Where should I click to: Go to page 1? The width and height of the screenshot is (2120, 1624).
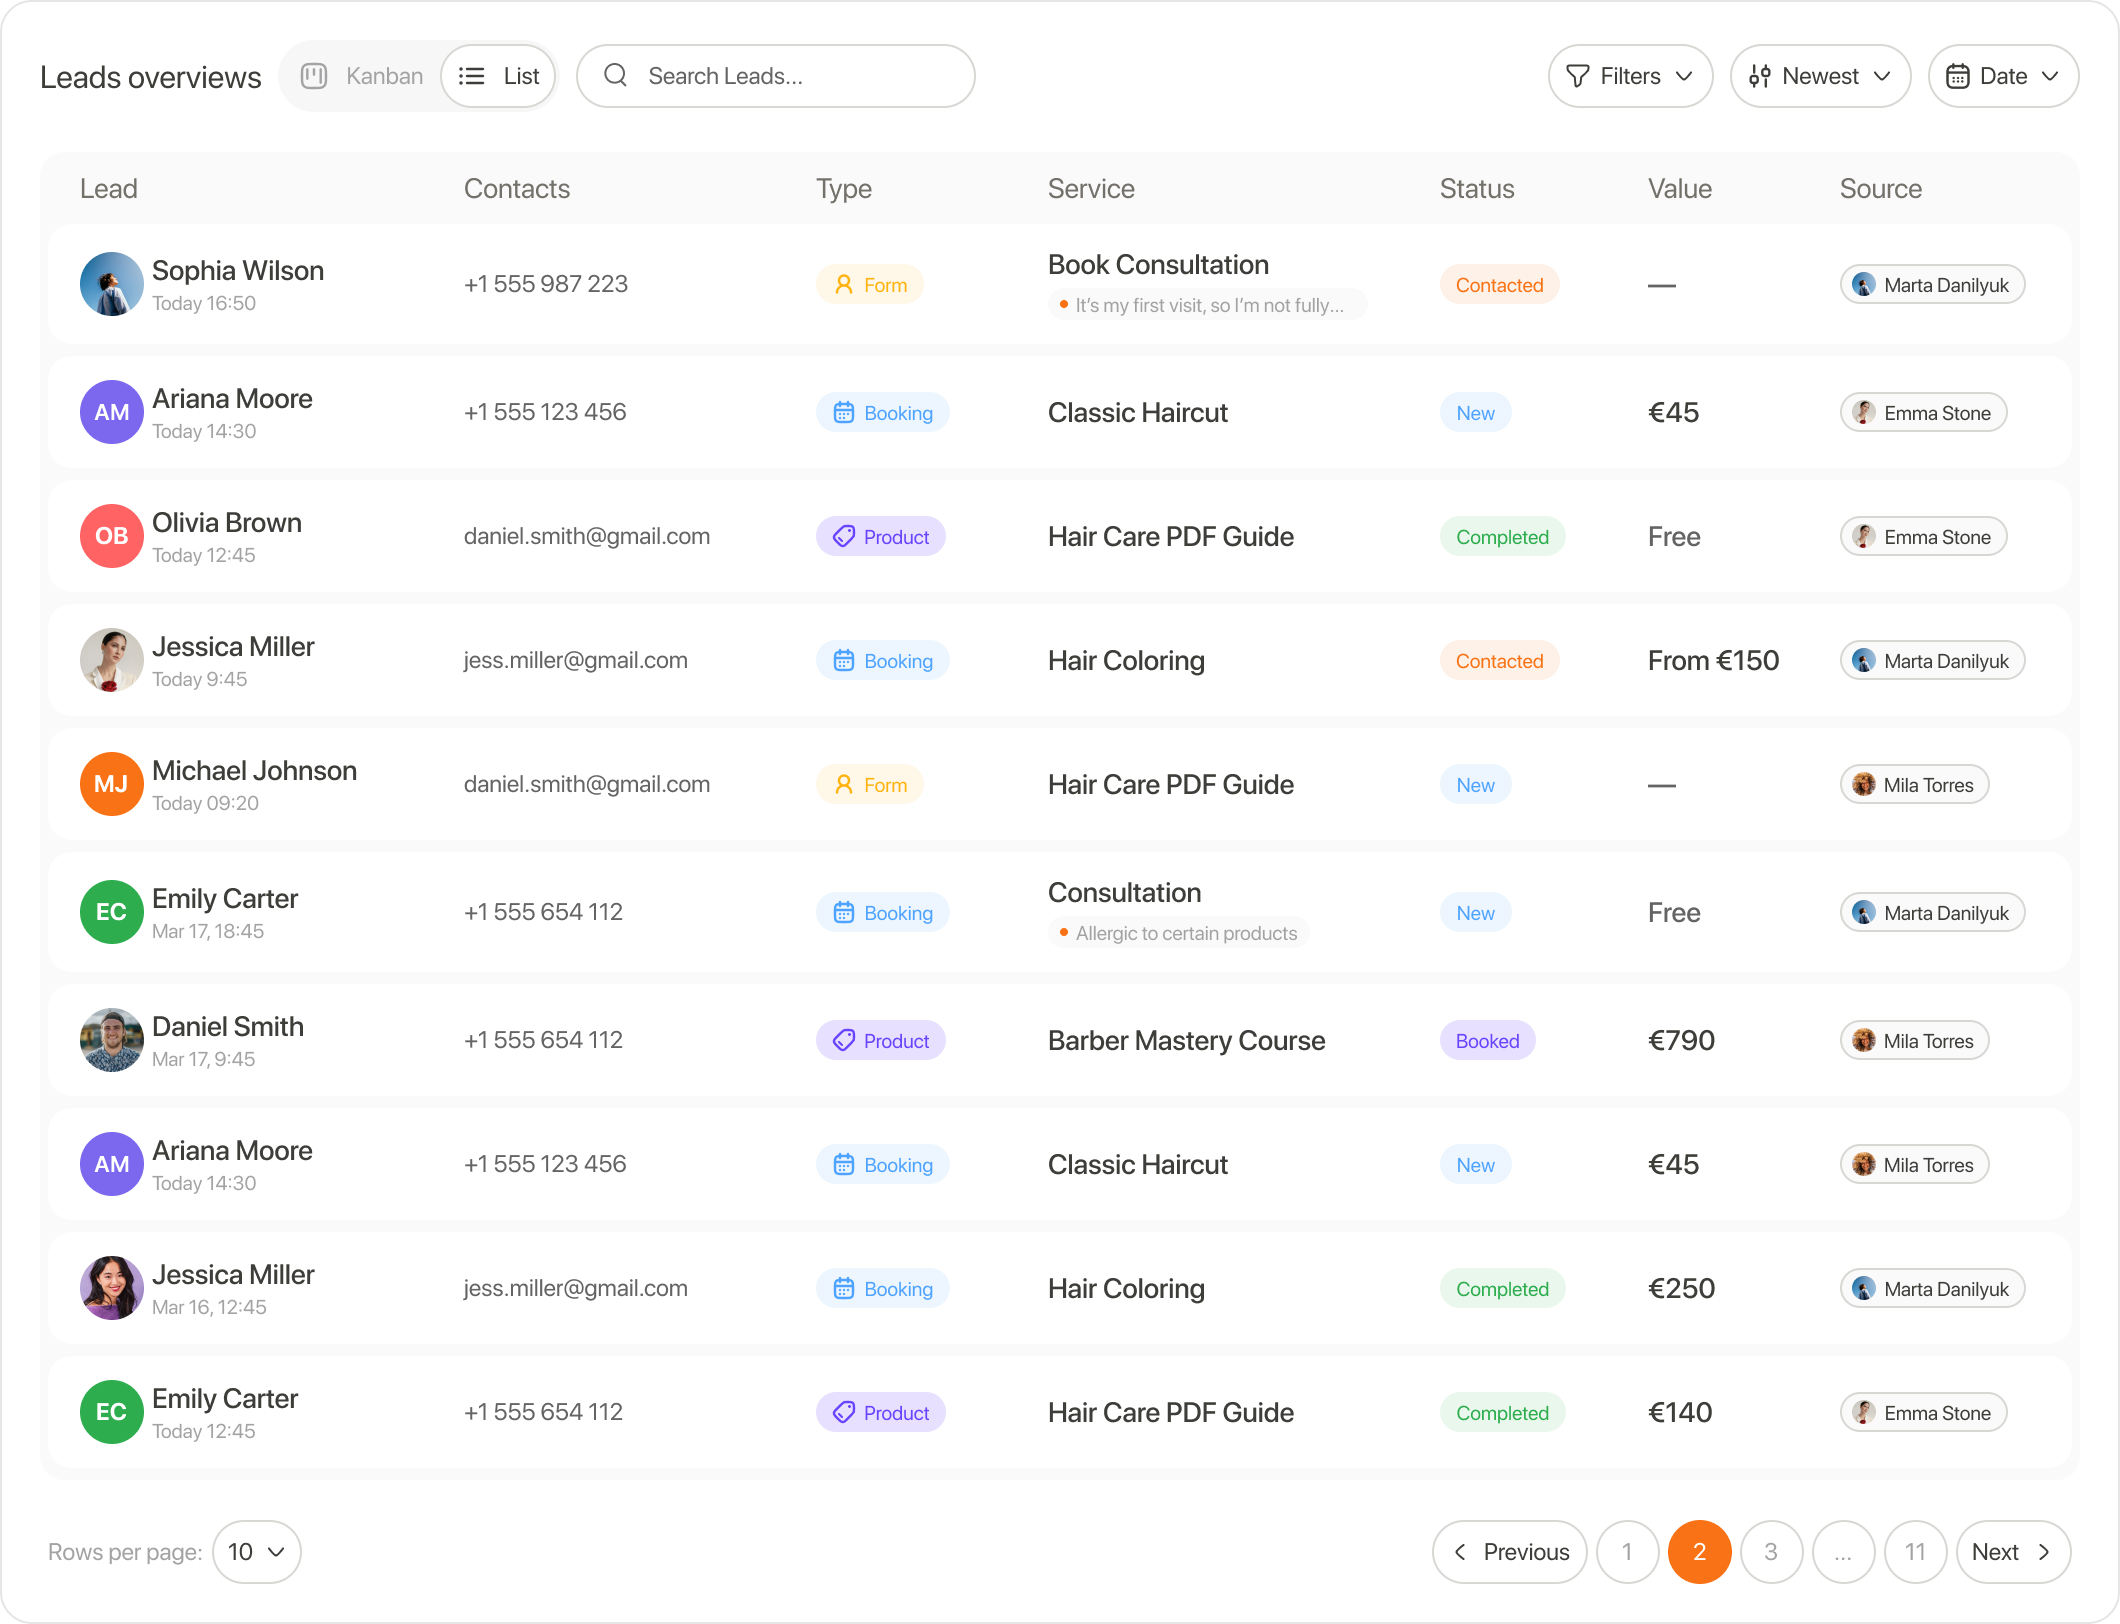click(x=1628, y=1552)
